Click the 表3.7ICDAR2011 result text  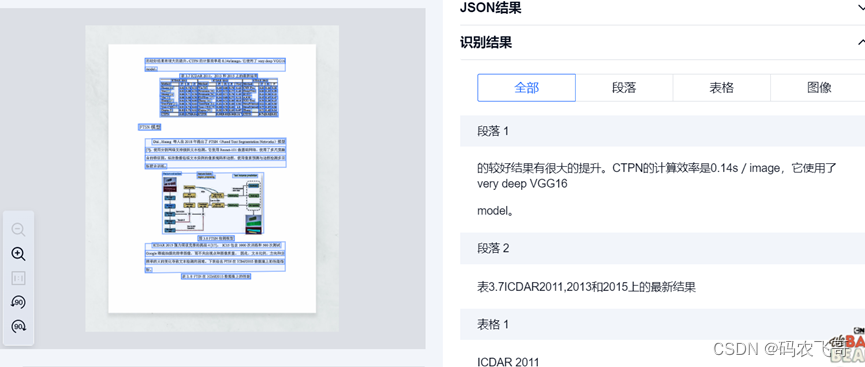pos(586,287)
